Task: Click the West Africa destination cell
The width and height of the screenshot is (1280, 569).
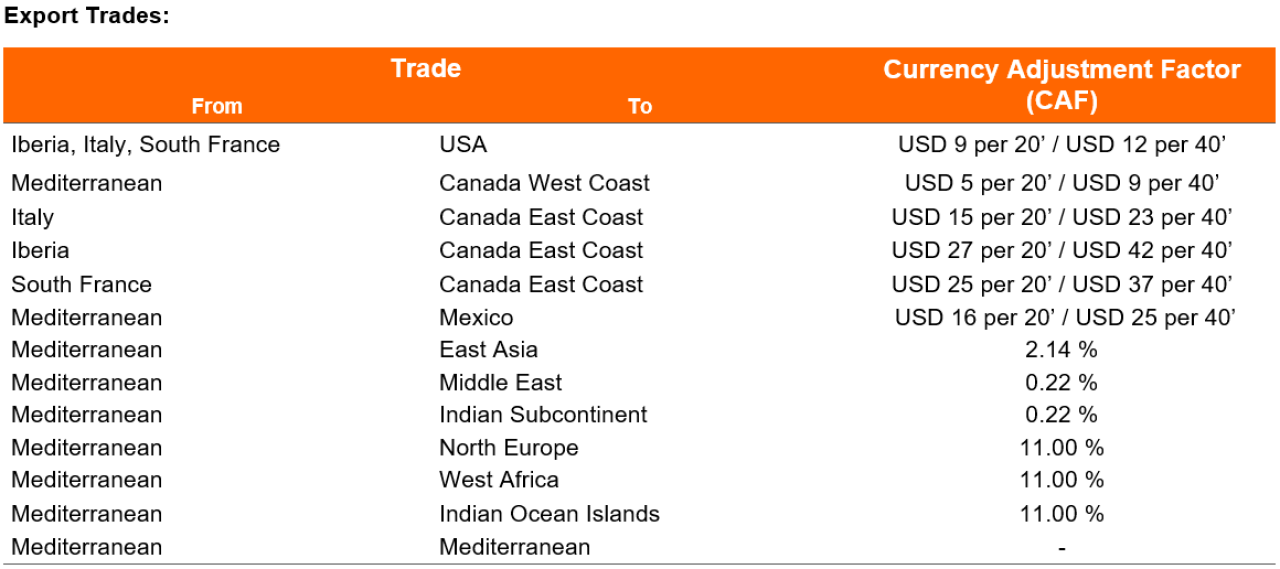Action: click(x=499, y=479)
